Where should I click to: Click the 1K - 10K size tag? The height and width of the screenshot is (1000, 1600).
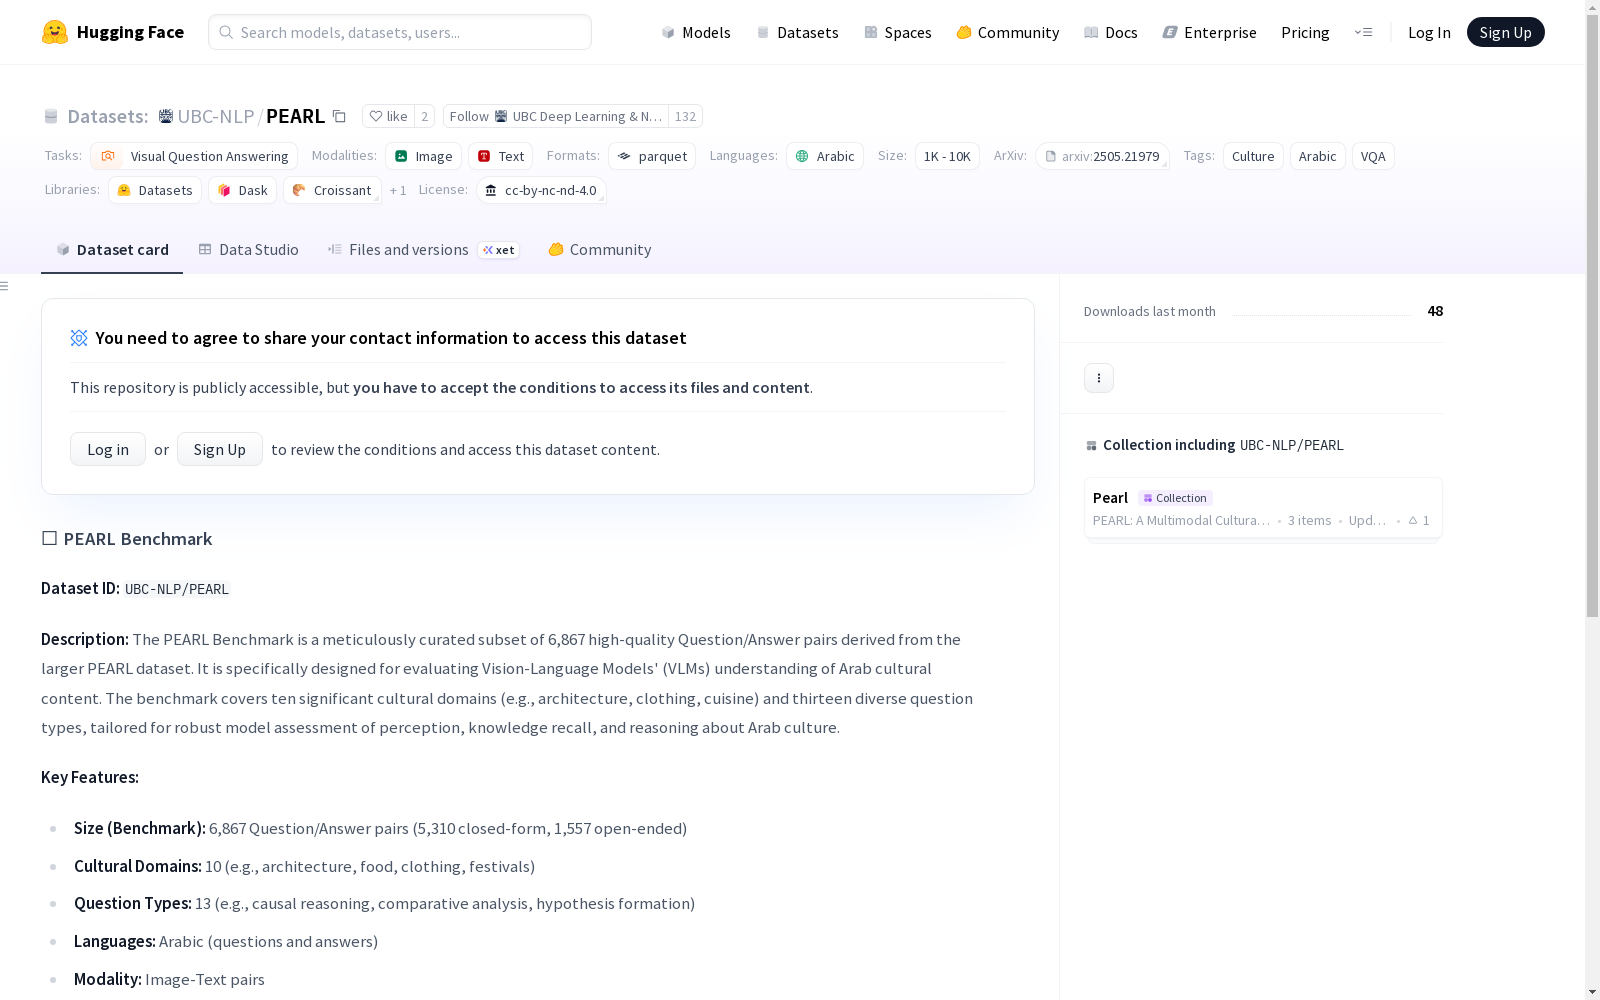[947, 156]
